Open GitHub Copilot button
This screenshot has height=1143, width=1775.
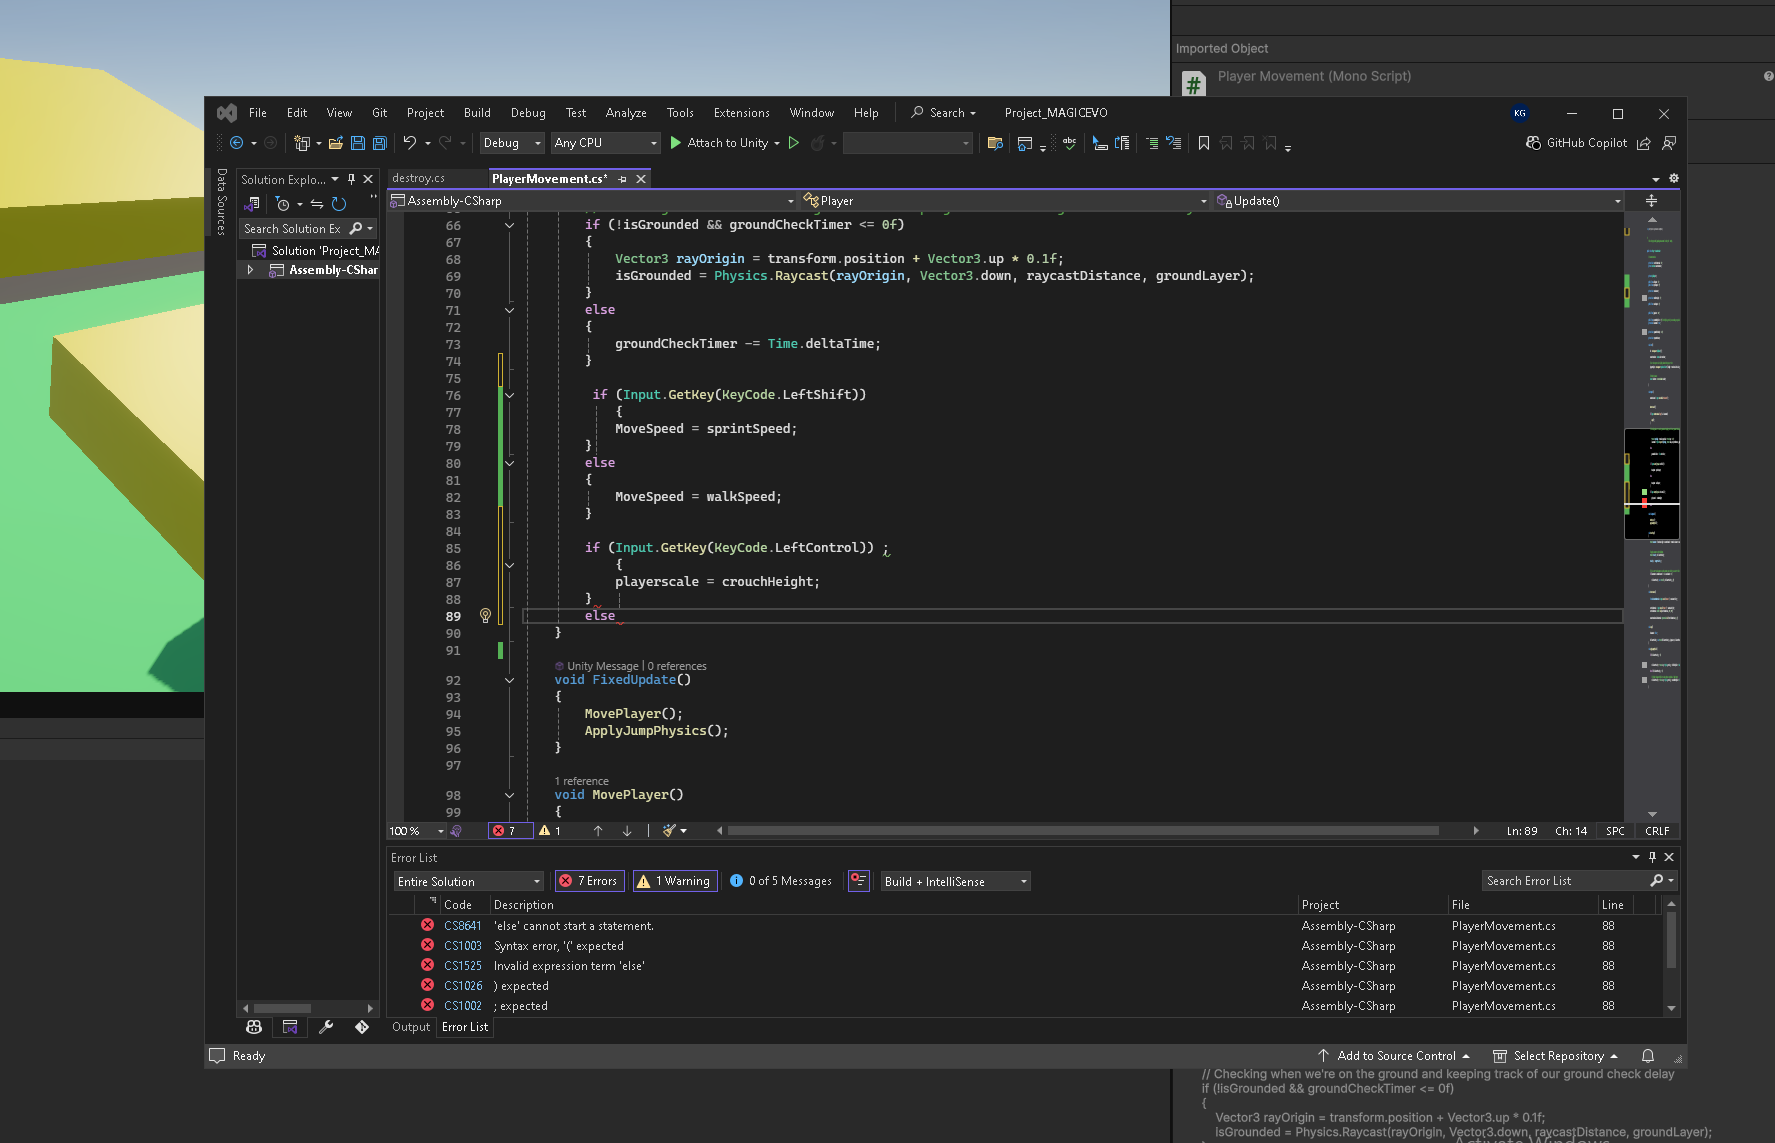tap(1577, 143)
